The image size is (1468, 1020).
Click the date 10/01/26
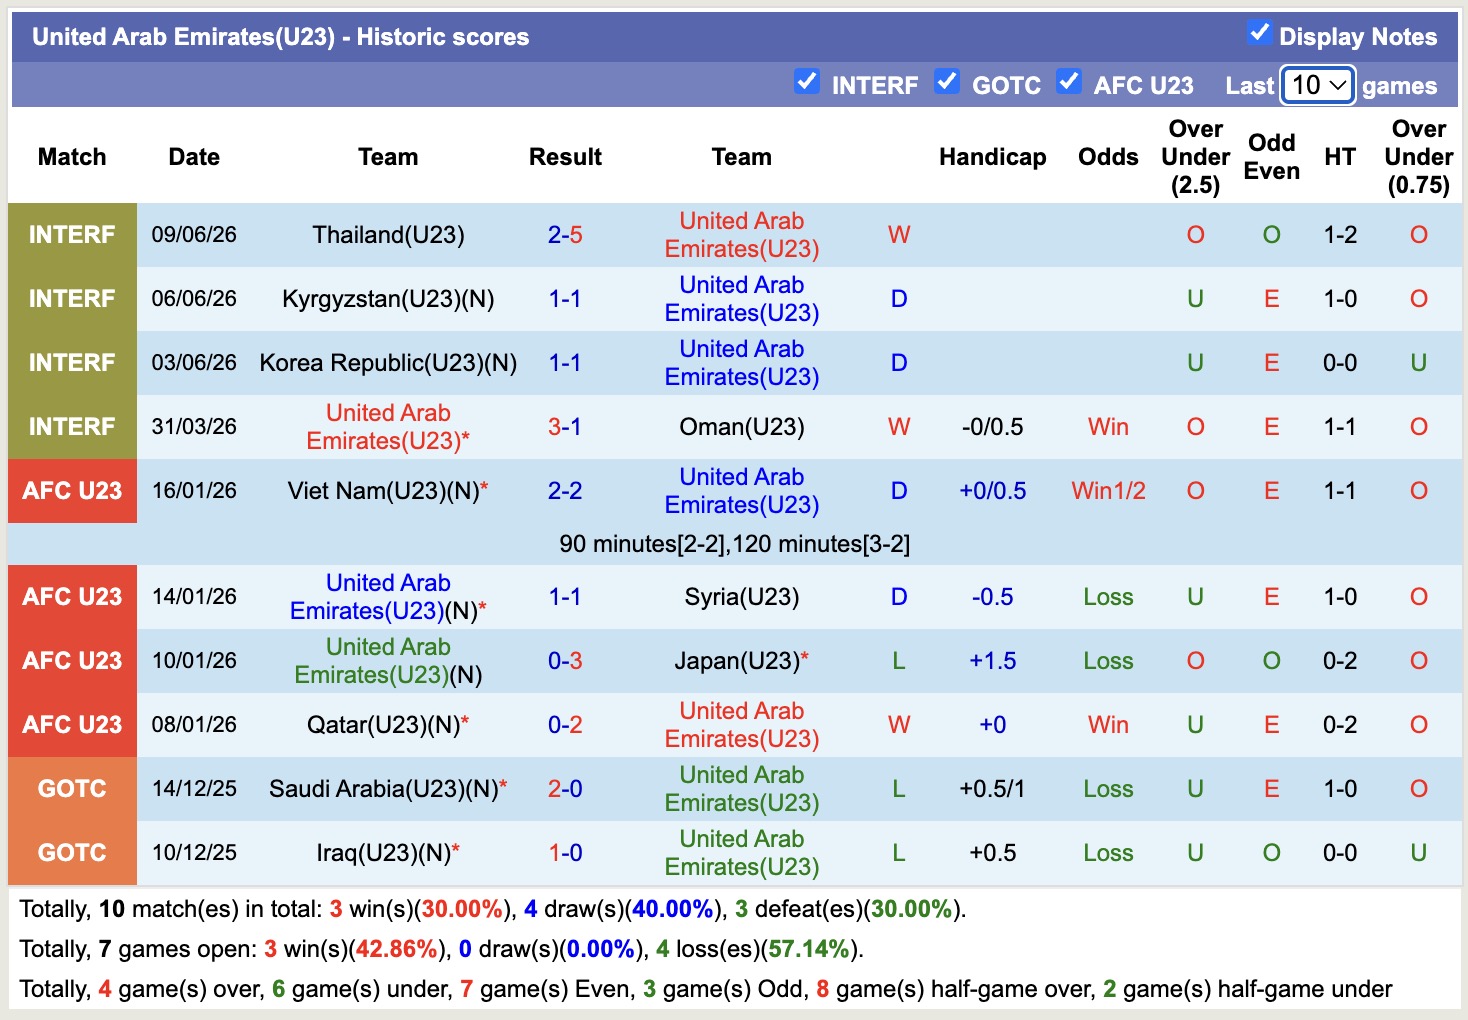pyautogui.click(x=194, y=661)
